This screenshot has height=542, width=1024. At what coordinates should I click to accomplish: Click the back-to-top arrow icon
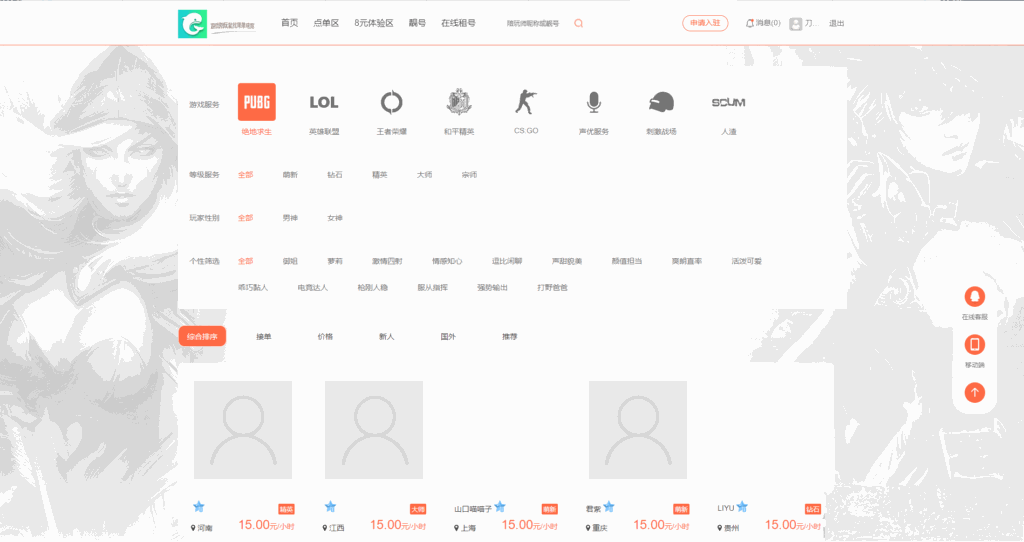pos(975,392)
